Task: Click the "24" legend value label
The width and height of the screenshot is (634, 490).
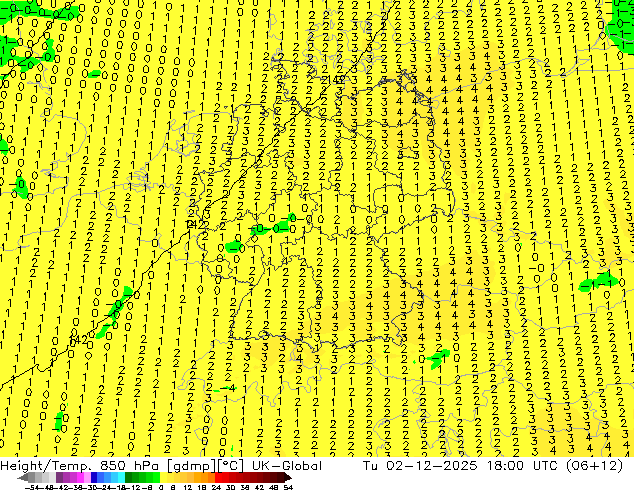Action: click(x=216, y=487)
